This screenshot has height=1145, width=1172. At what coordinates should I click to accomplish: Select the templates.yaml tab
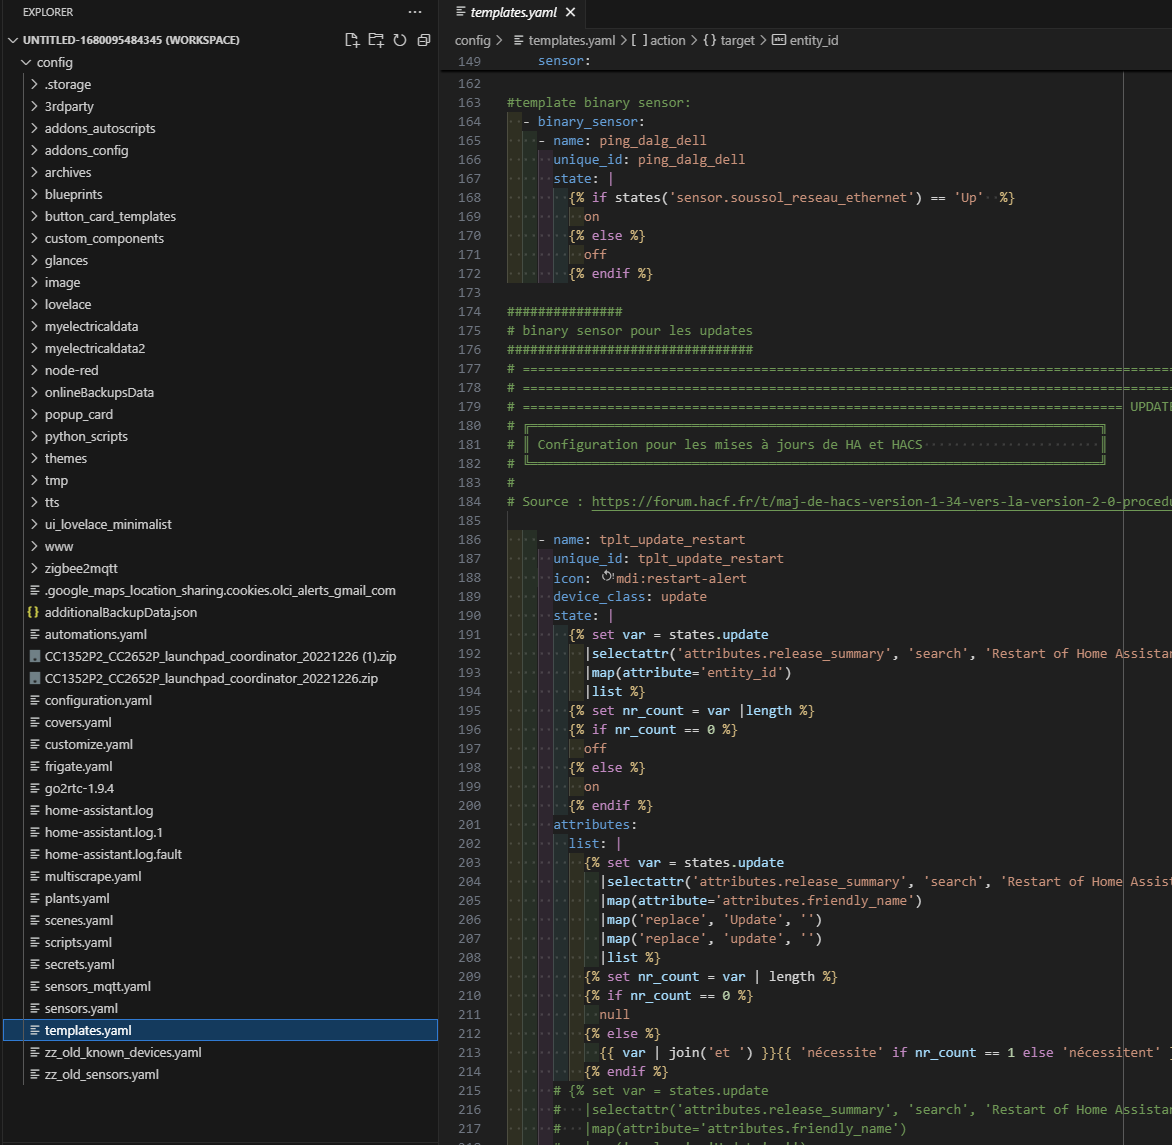(512, 12)
